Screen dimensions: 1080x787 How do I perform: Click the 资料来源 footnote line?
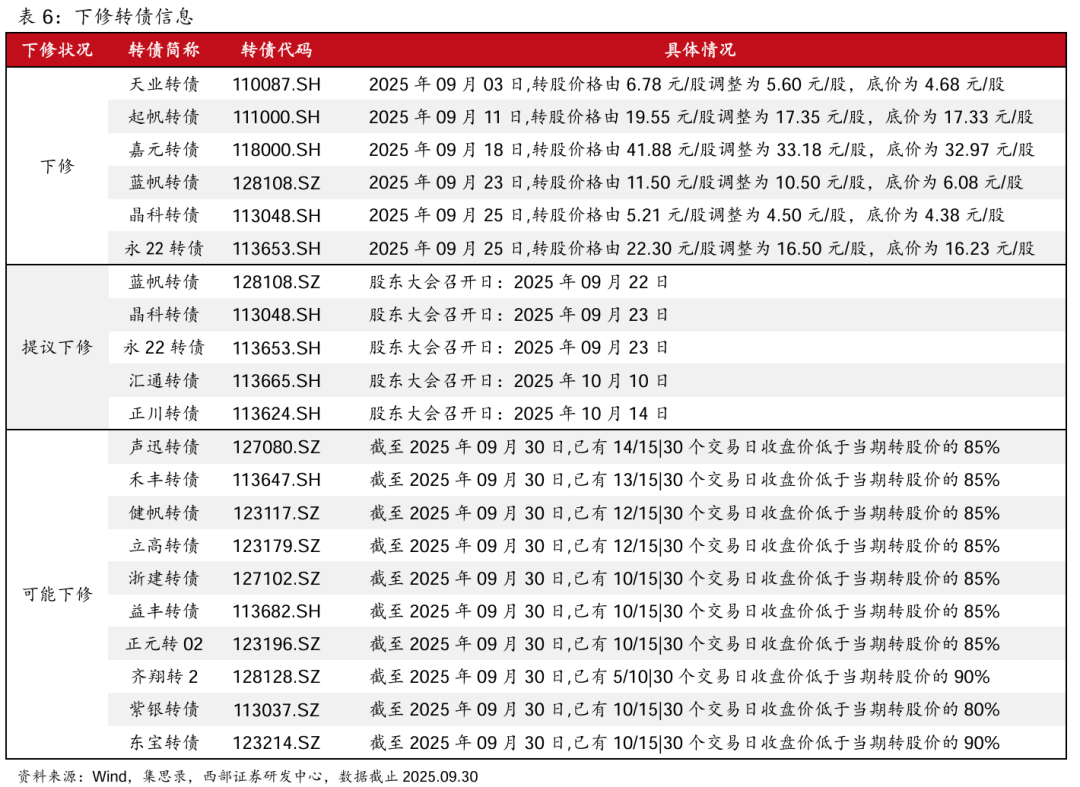pyautogui.click(x=247, y=777)
